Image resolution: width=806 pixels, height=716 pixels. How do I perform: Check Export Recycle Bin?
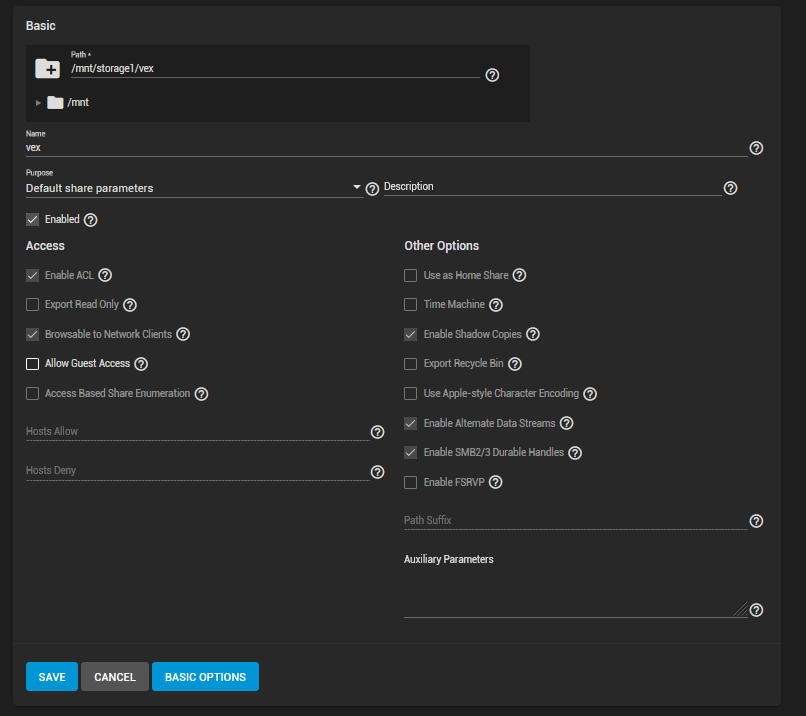coord(410,364)
